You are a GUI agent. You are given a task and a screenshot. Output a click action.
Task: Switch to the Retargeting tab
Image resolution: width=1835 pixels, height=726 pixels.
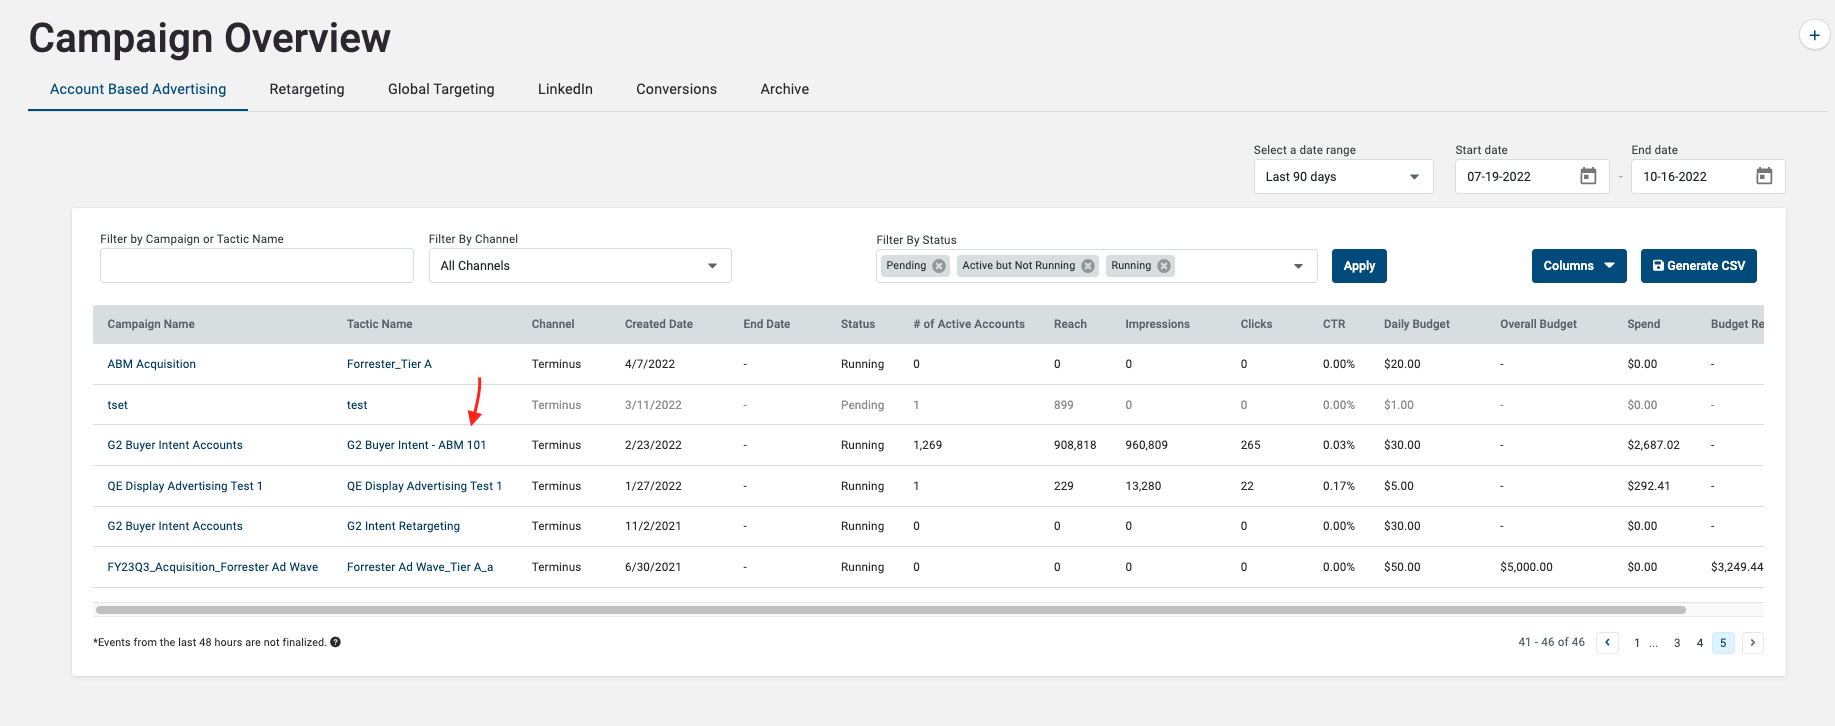coord(307,89)
